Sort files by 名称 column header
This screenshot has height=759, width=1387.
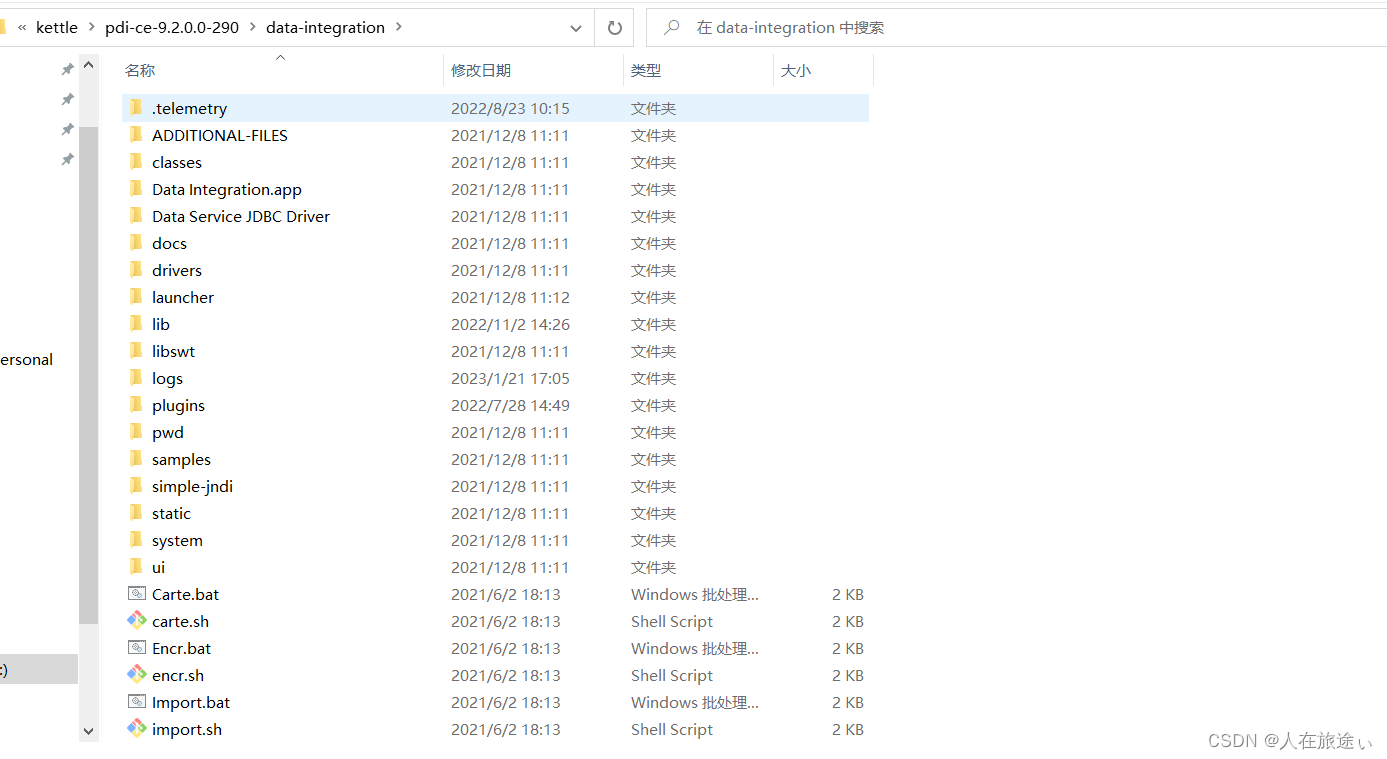point(140,70)
